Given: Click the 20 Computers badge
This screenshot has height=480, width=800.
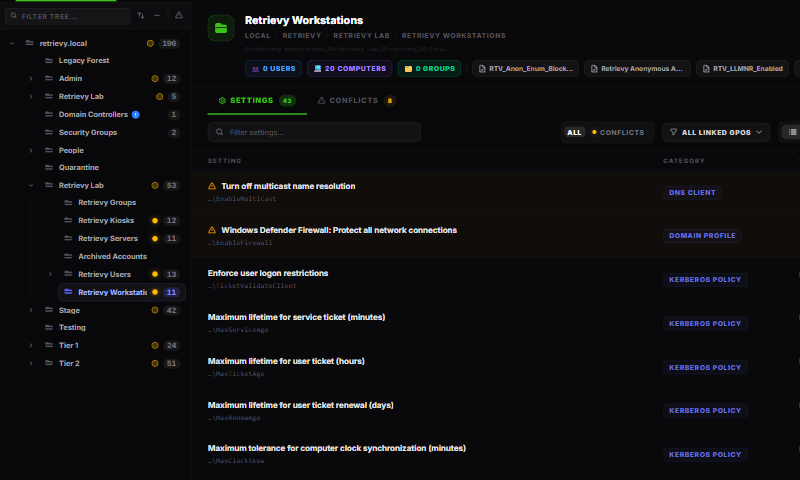Looking at the screenshot, I should (x=349, y=68).
